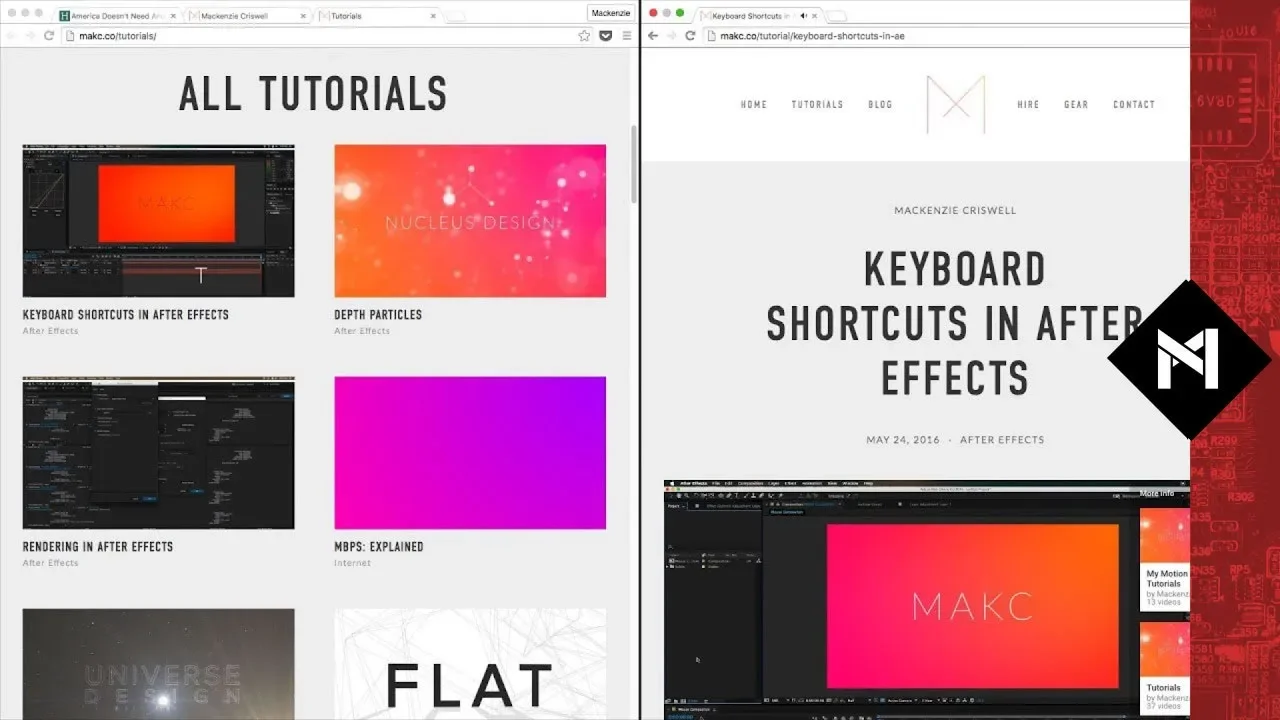Click the tutorials page vertical scrollbar
This screenshot has height=720, width=1280.
[x=633, y=163]
